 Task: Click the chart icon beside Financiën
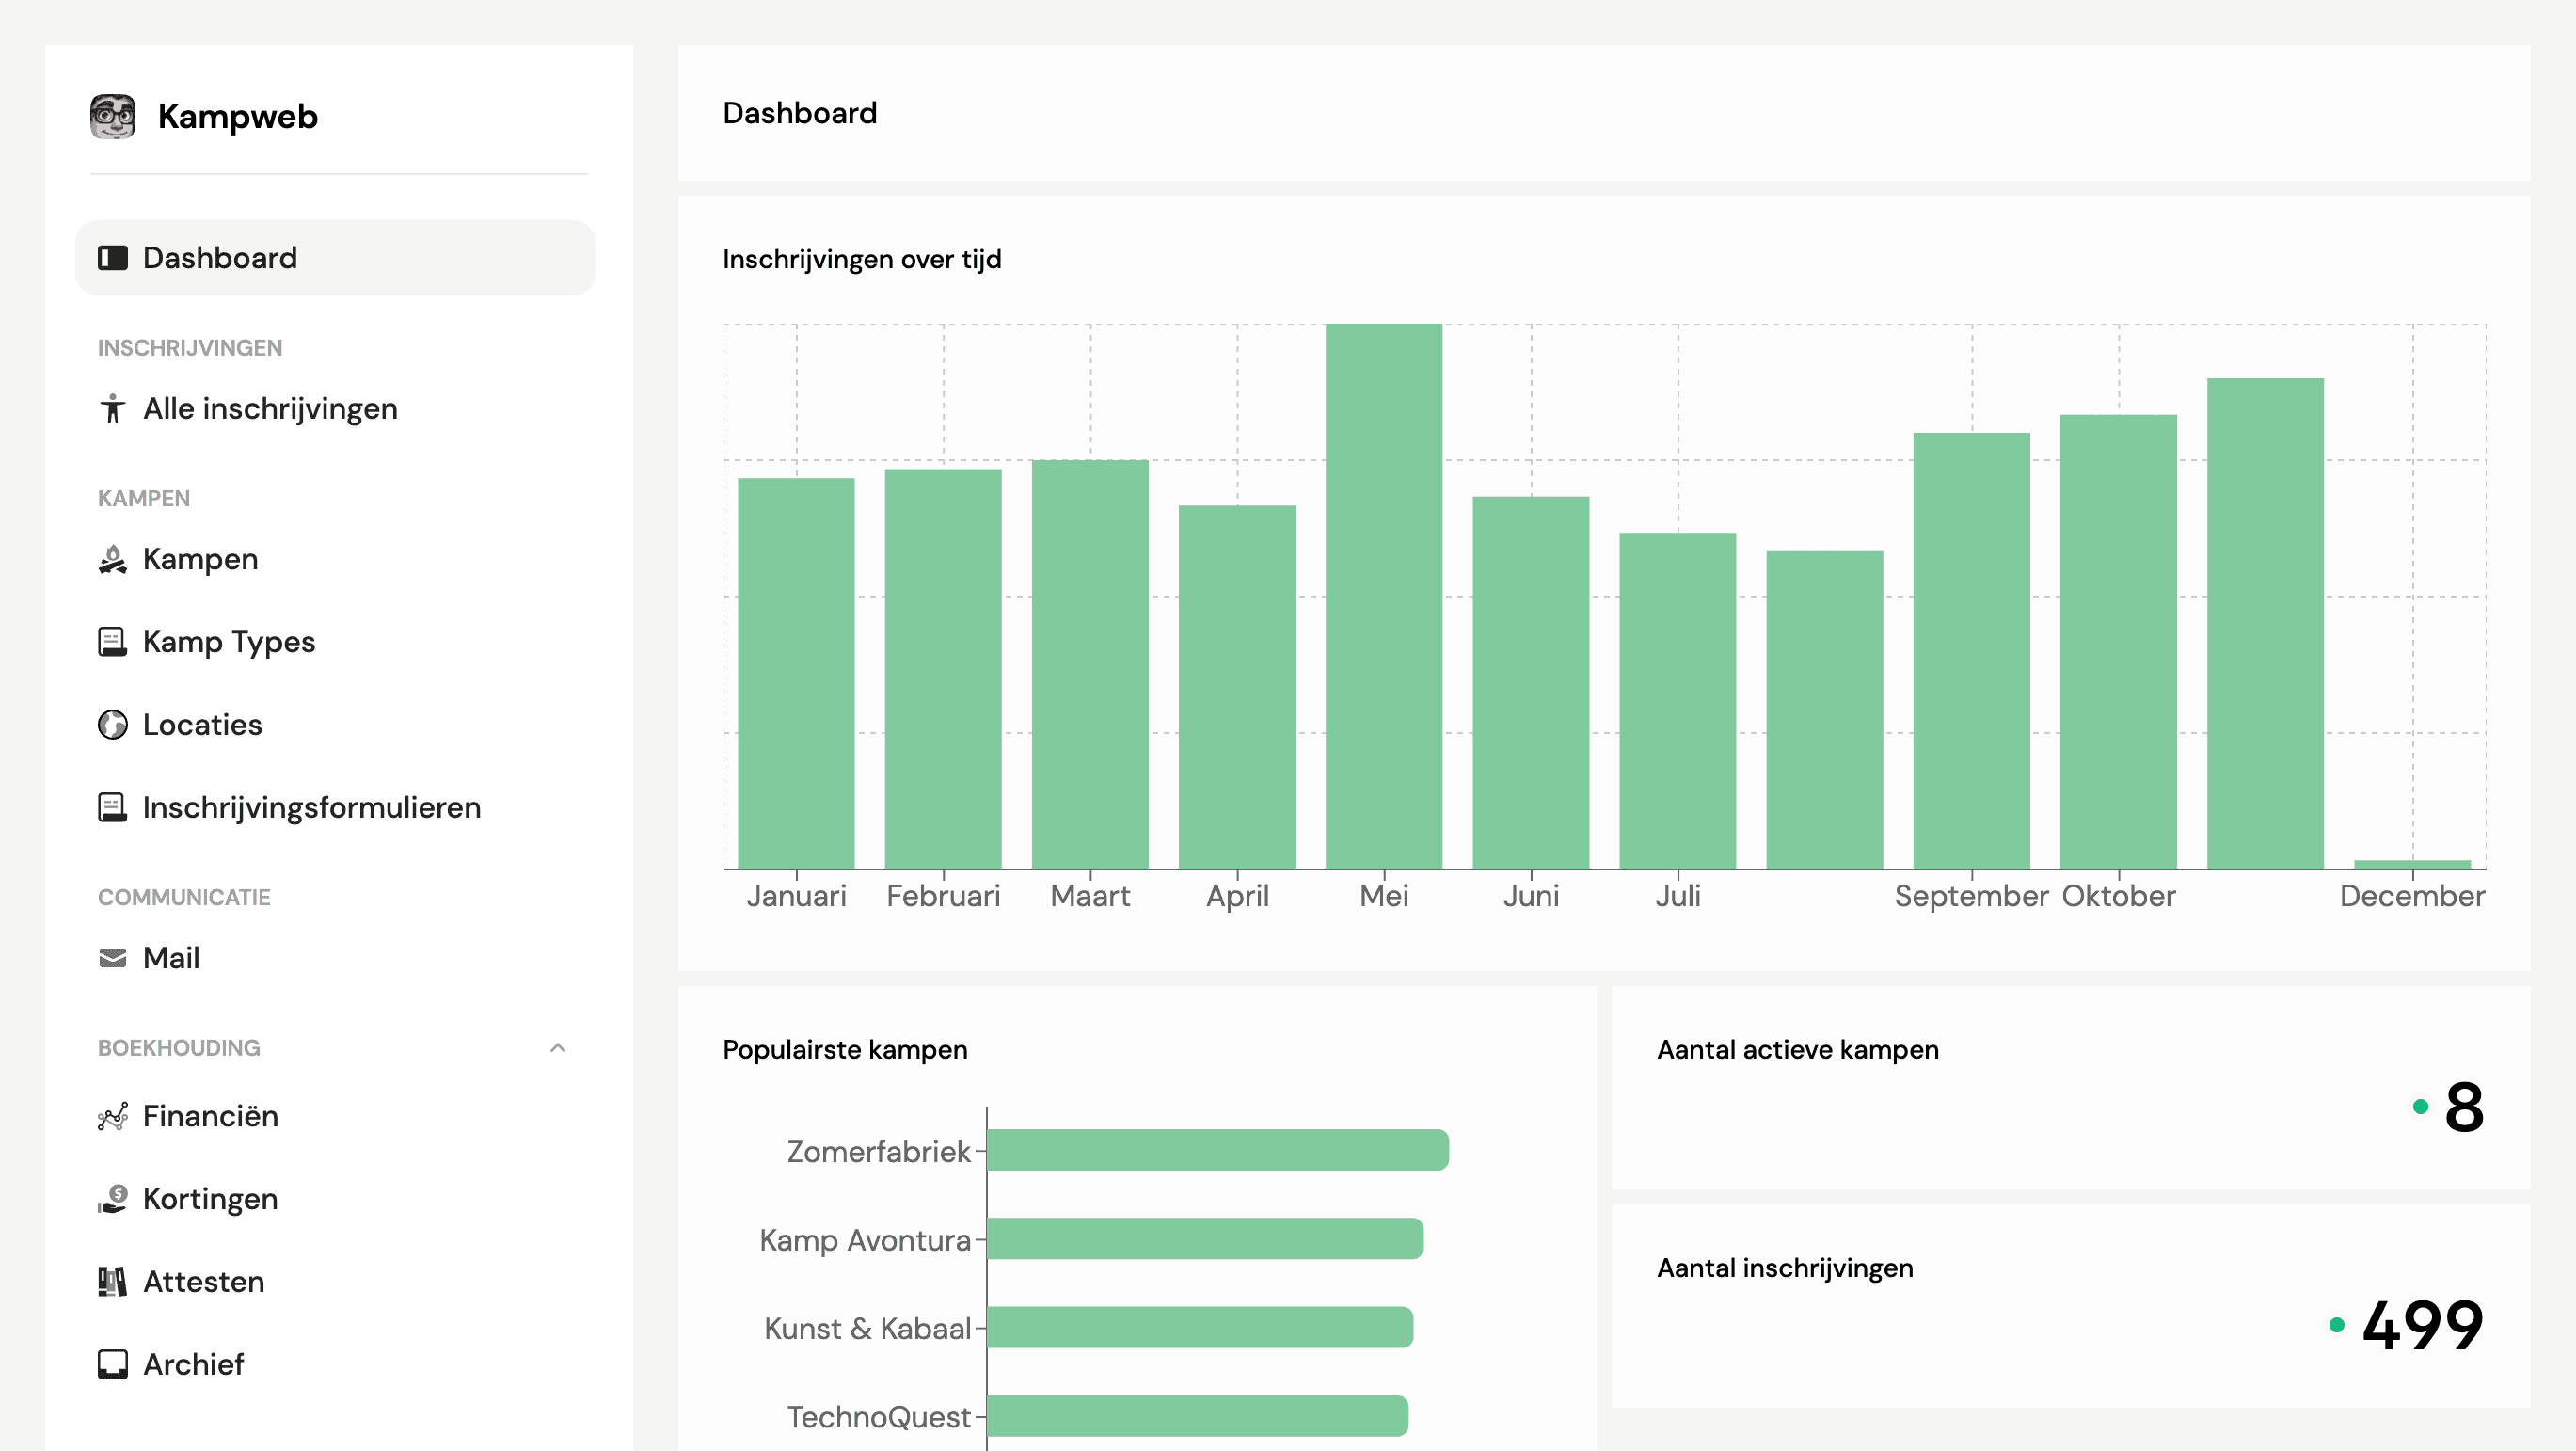[x=113, y=1116]
